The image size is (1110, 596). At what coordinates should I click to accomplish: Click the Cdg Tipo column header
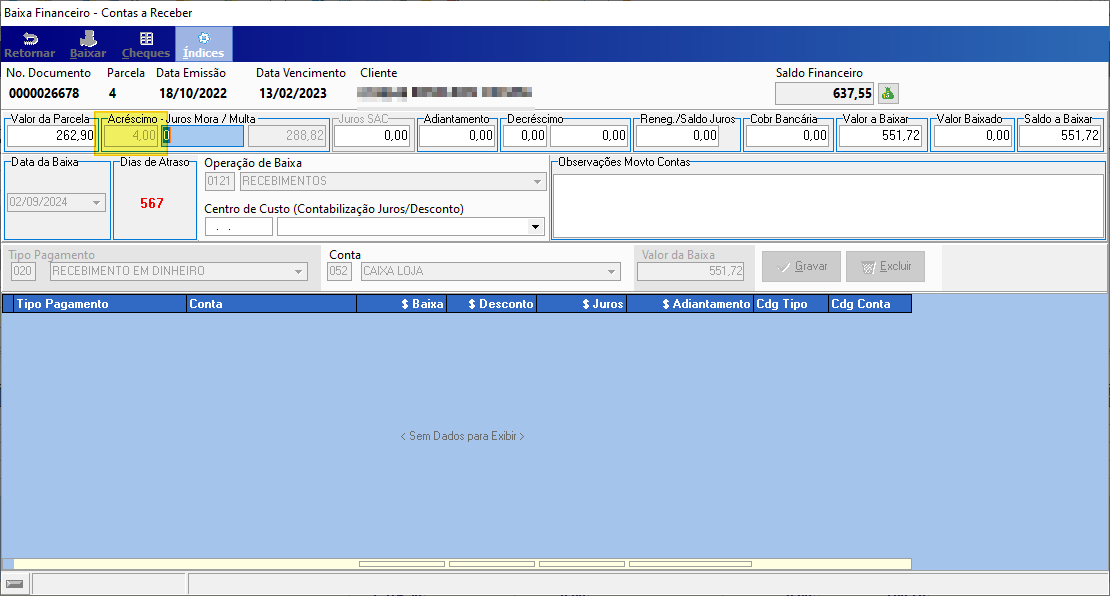click(791, 304)
